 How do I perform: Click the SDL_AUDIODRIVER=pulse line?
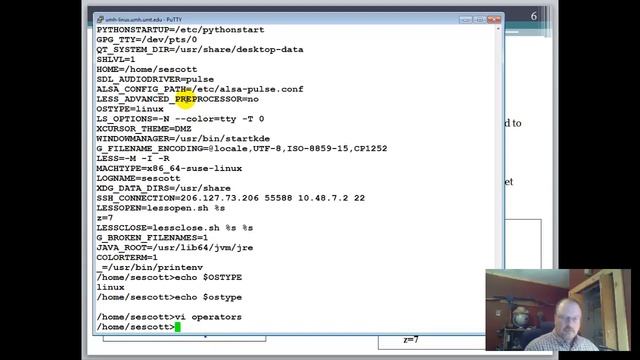(155, 79)
